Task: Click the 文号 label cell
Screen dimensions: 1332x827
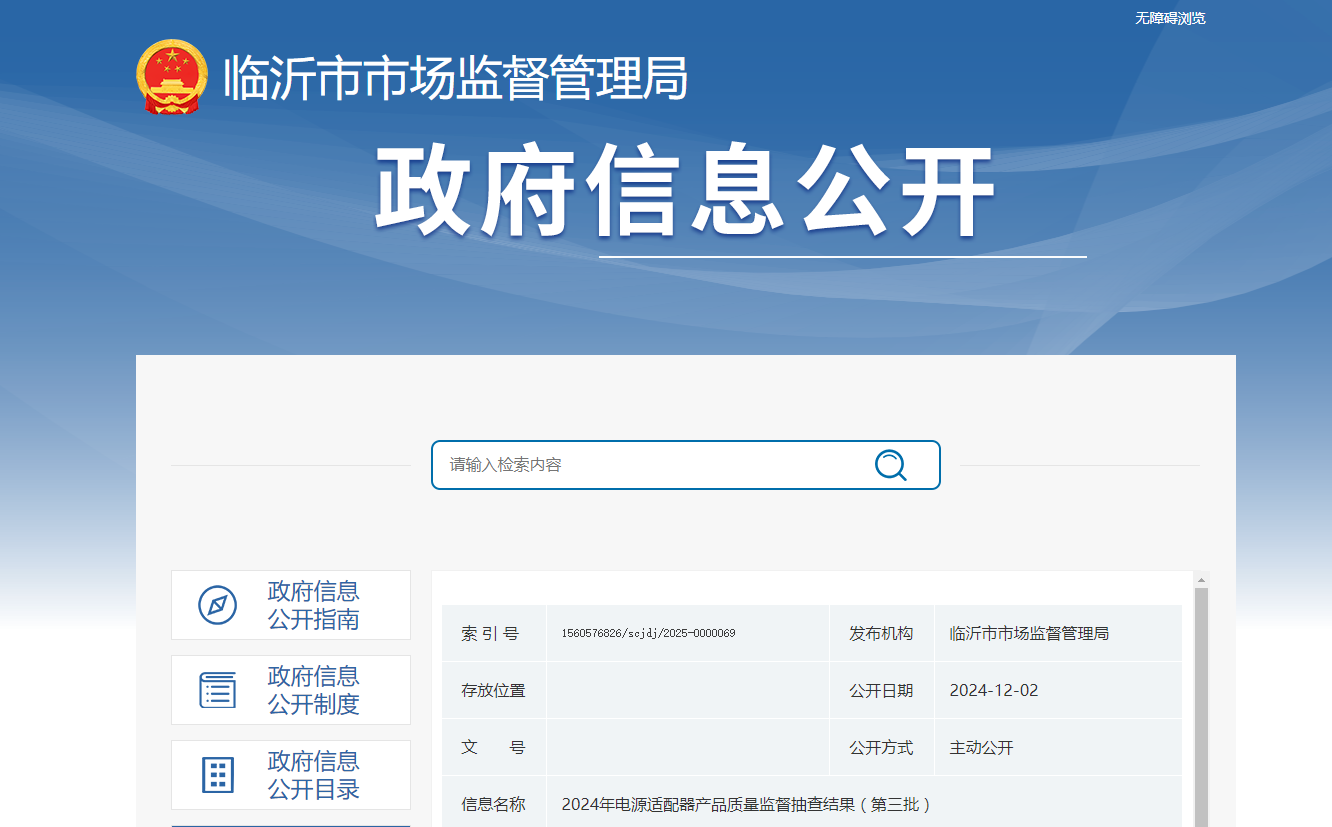Action: pos(494,747)
